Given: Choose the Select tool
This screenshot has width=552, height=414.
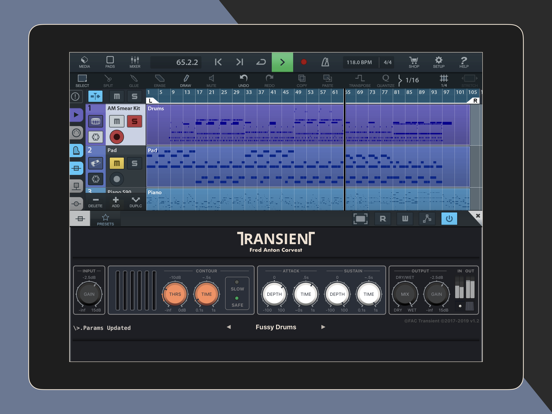Looking at the screenshot, I should pyautogui.click(x=82, y=81).
